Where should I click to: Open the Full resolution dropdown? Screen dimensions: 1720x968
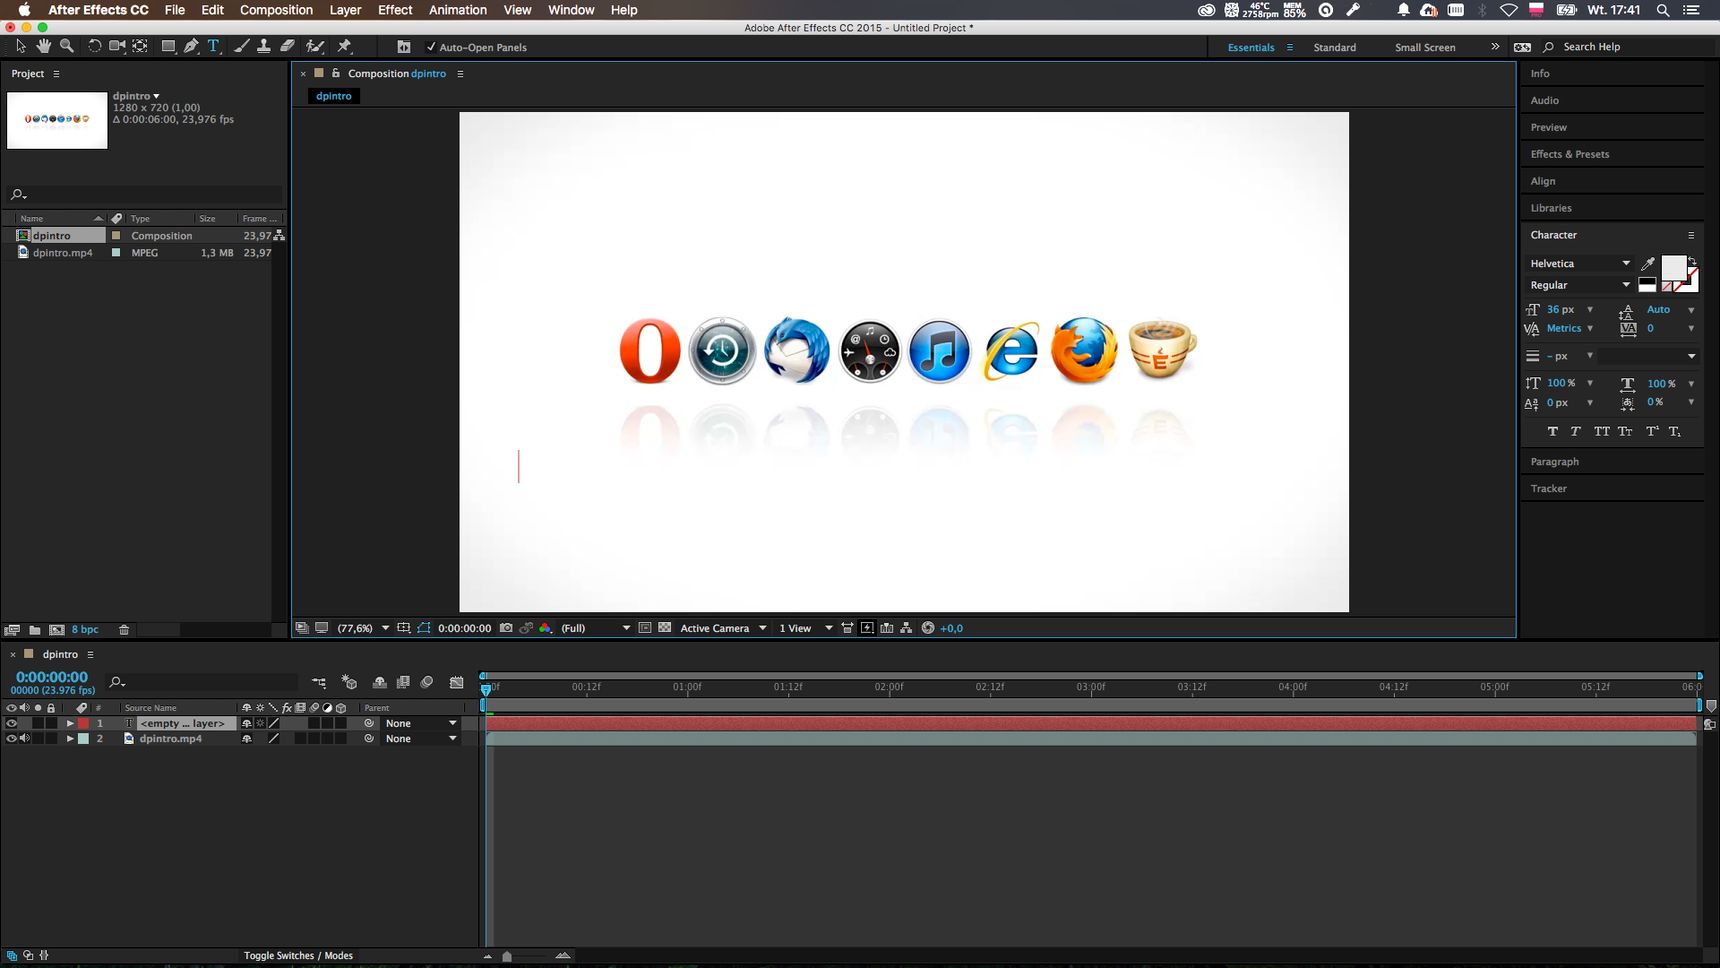(x=596, y=628)
